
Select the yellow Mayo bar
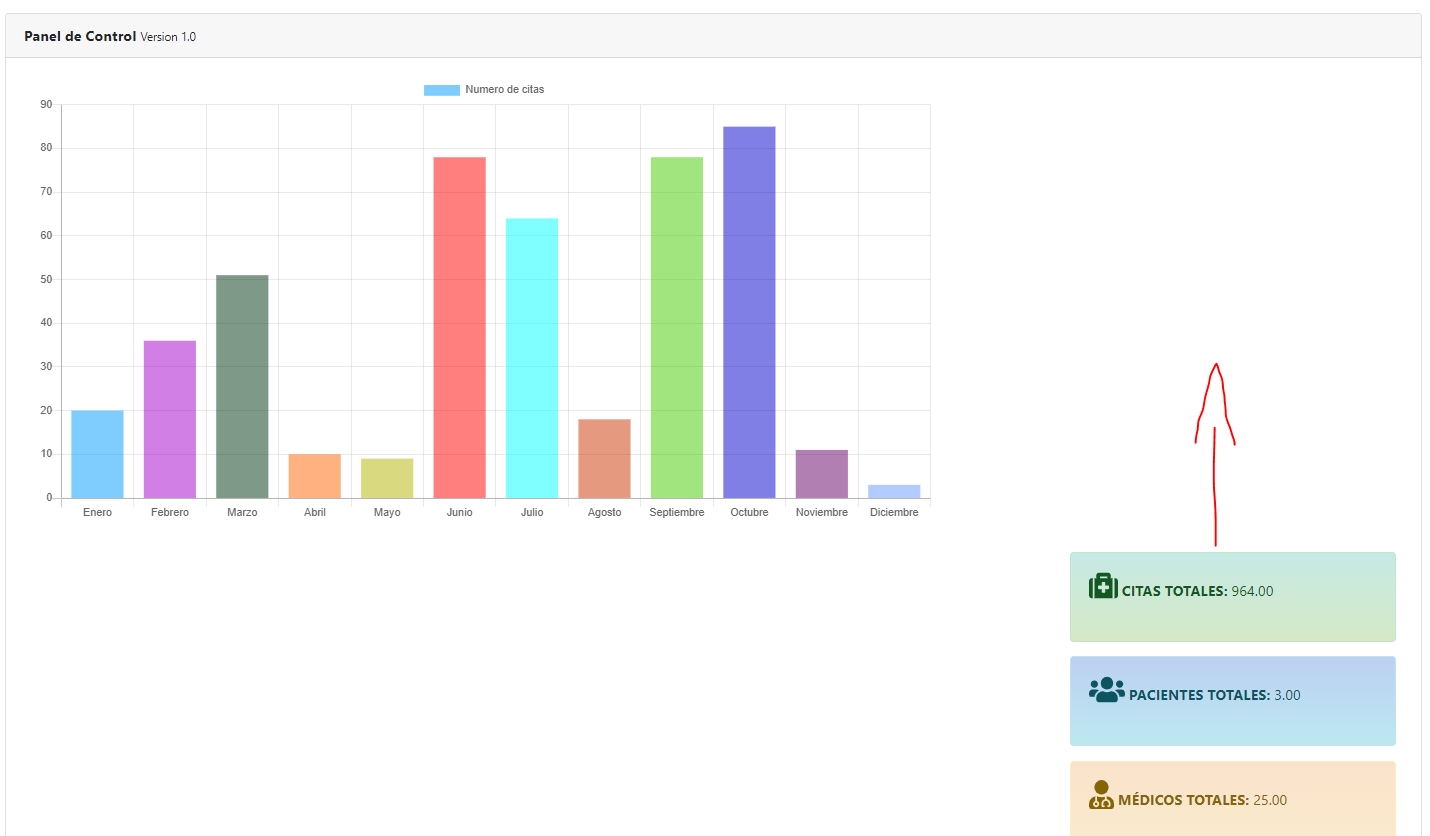pyautogui.click(x=387, y=479)
